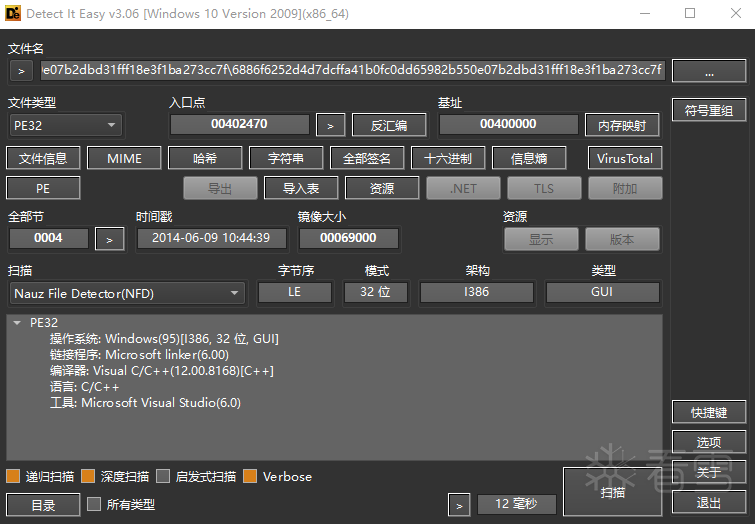Click the LE endianness field
Screen dimensions: 755x524
coord(295,292)
